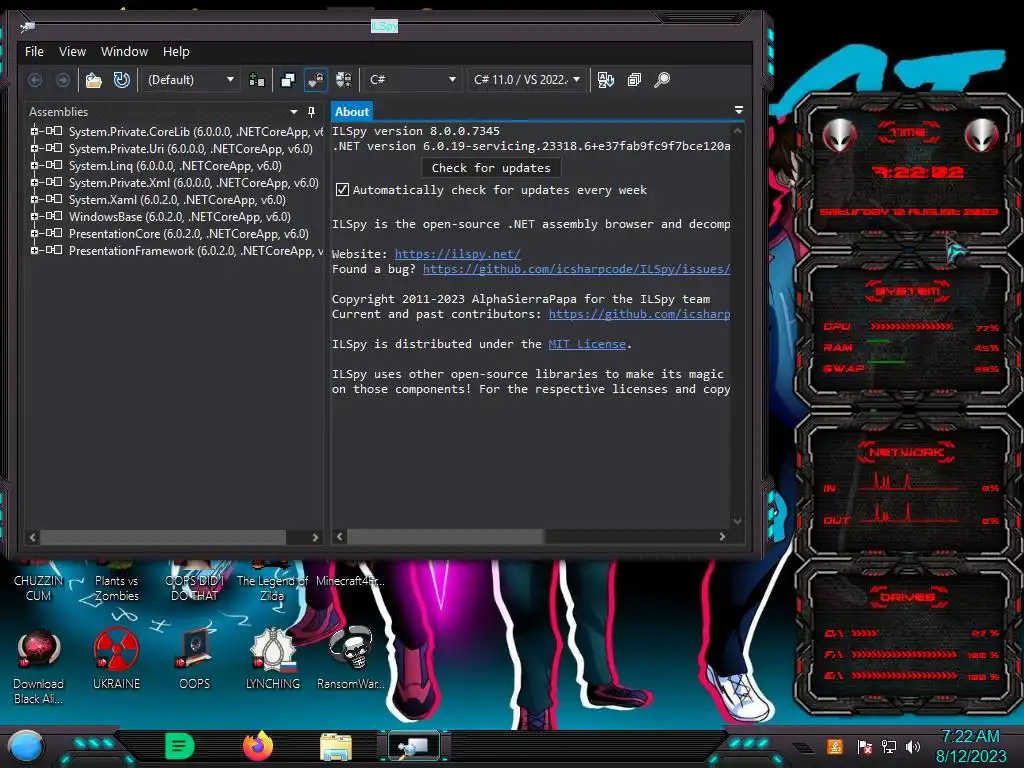Switch to ILSpy taskbar button
Viewport: 1024px width, 768px height.
pos(415,746)
